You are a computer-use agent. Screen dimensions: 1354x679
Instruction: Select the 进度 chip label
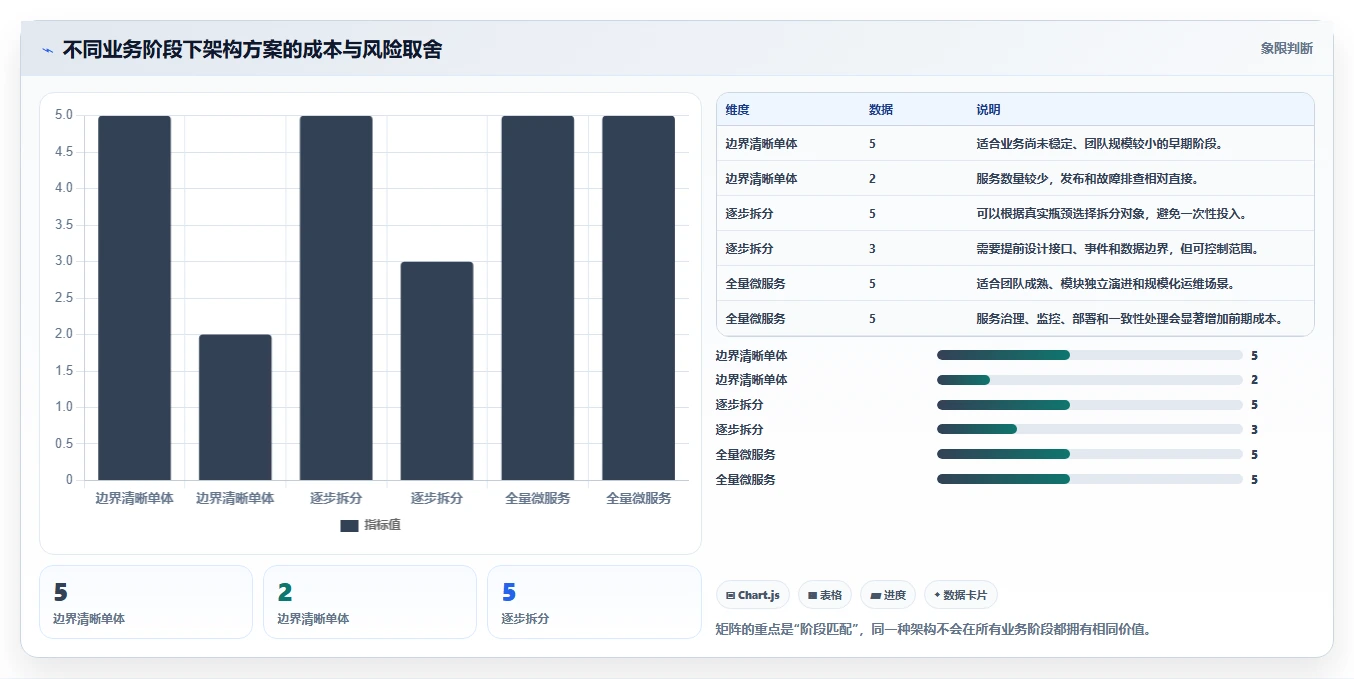click(x=894, y=596)
